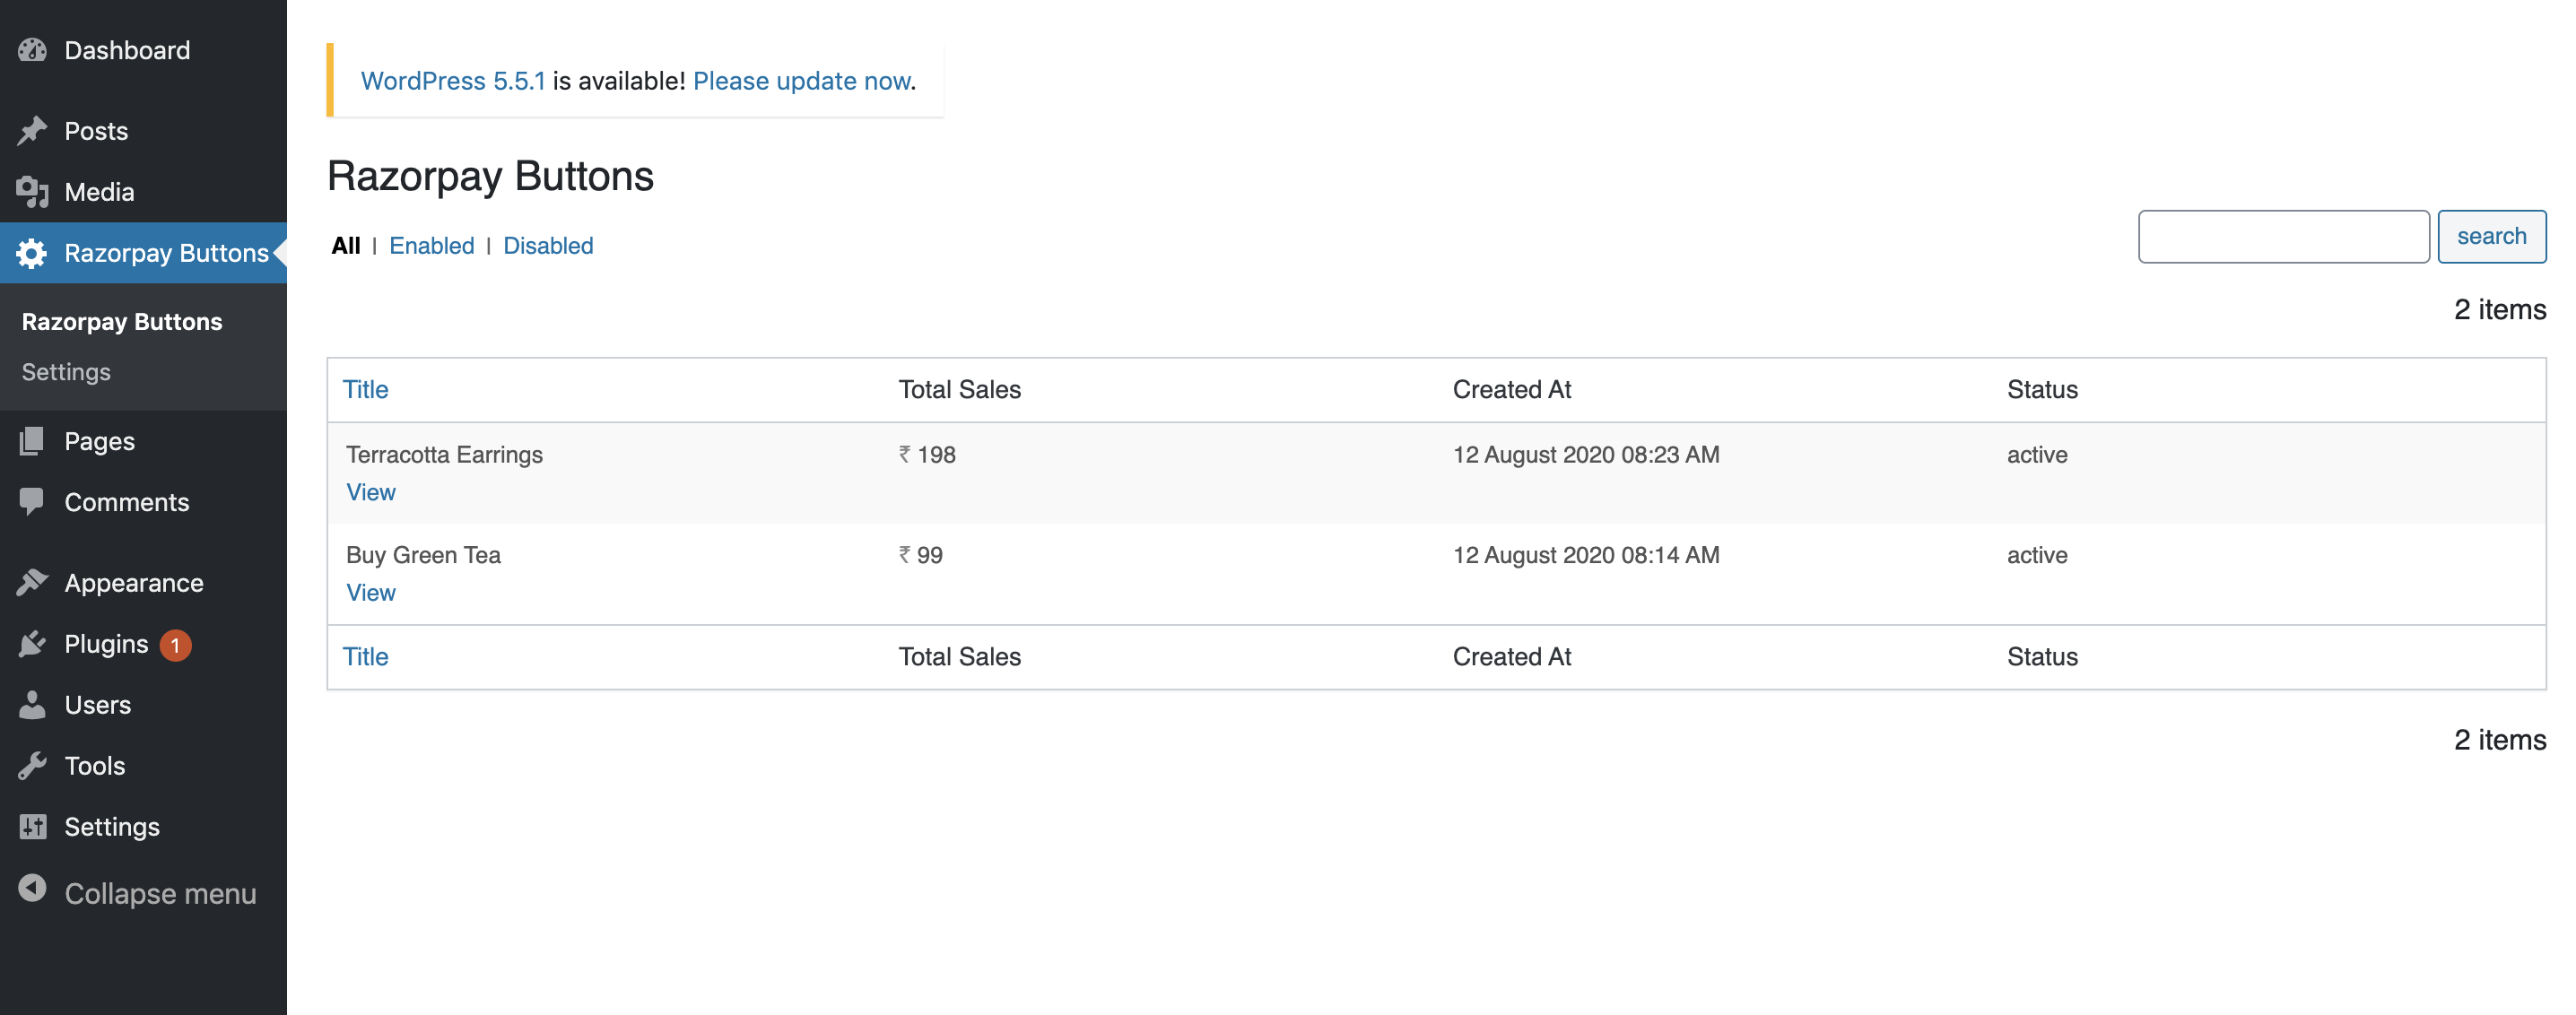
Task: Click the active status of Terracotta Earrings
Action: [2037, 455]
